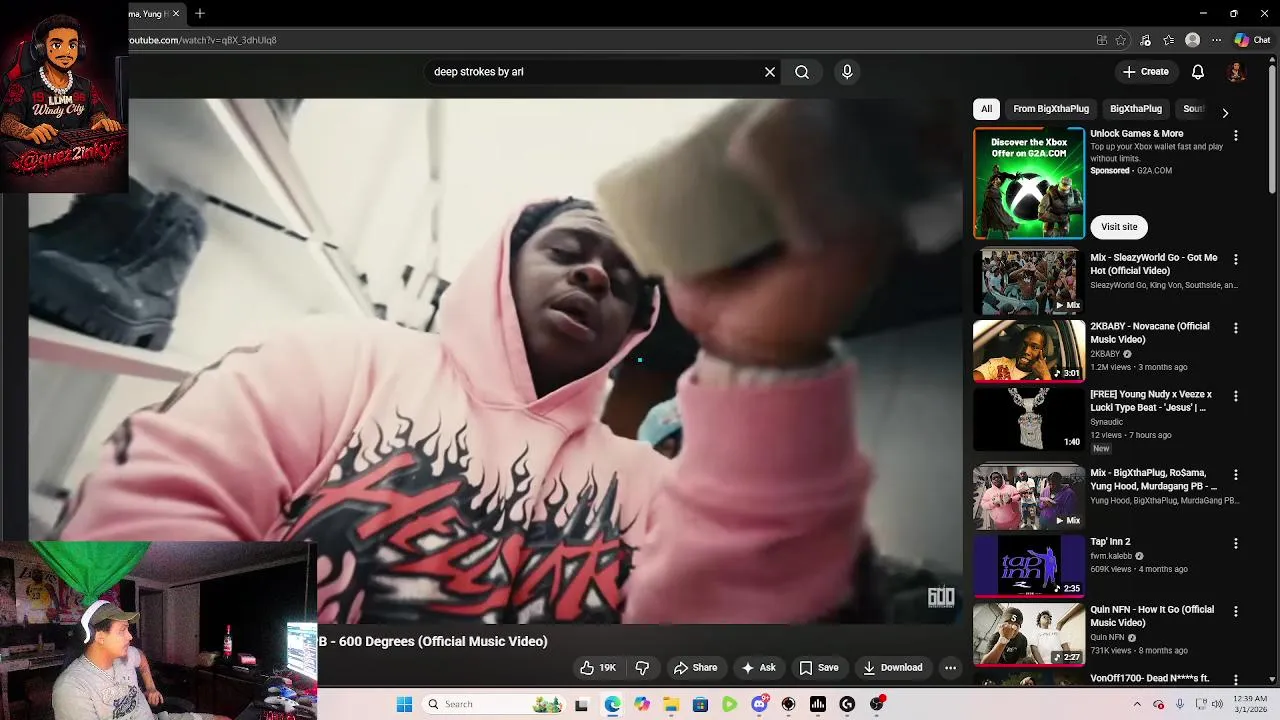Select the All filter chip
Screen dimensions: 1280x720
pyautogui.click(x=986, y=109)
